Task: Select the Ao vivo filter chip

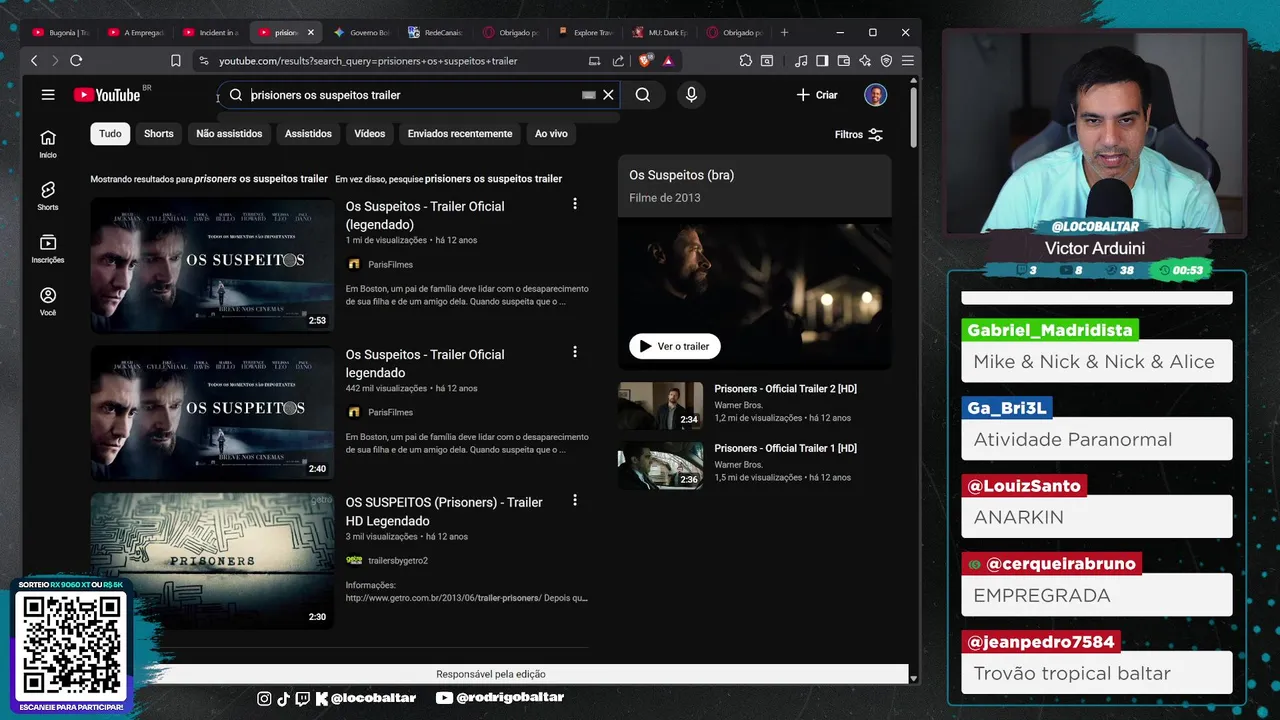Action: pyautogui.click(x=551, y=134)
